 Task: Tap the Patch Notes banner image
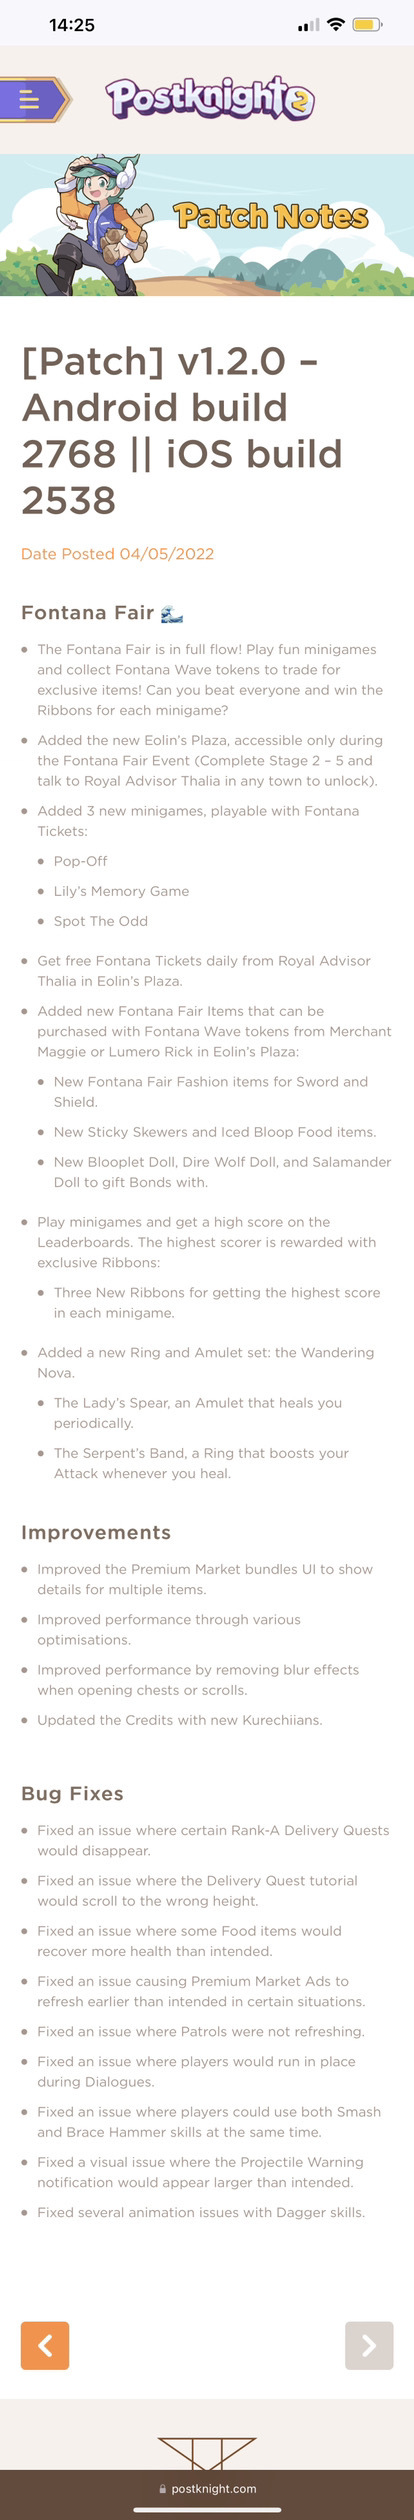207,225
